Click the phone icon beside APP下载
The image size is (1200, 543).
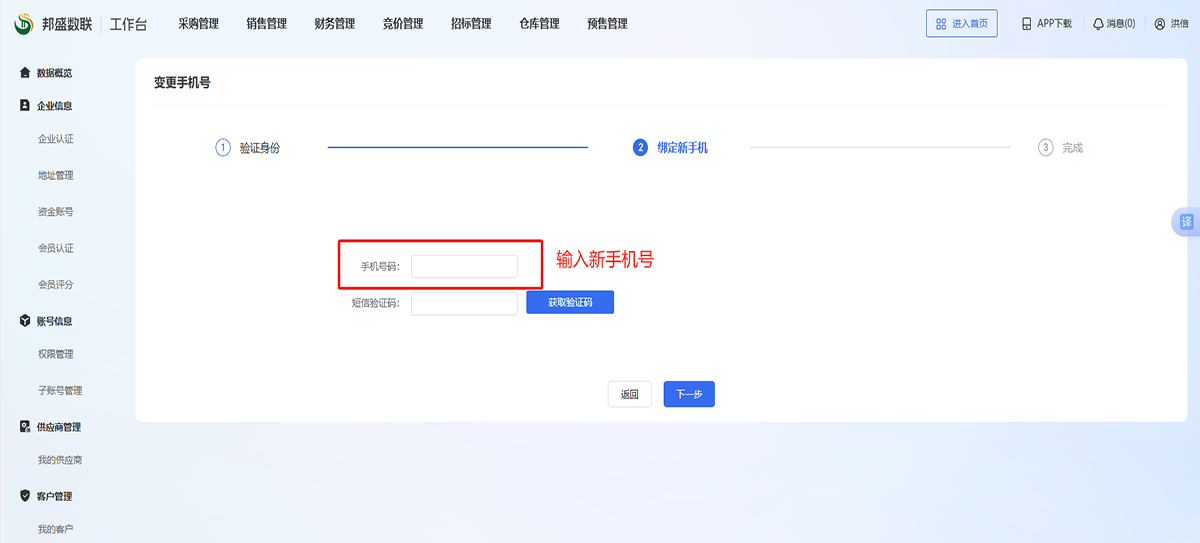pyautogui.click(x=1026, y=24)
